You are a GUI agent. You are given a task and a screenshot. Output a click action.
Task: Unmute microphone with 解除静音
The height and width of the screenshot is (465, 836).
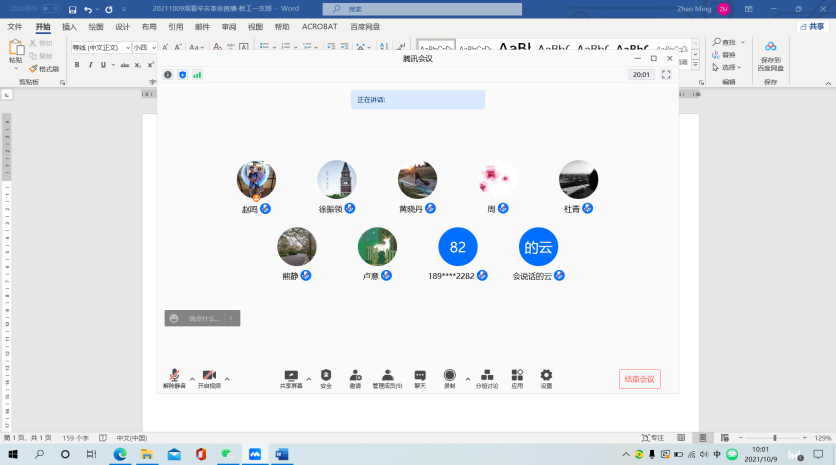[175, 375]
